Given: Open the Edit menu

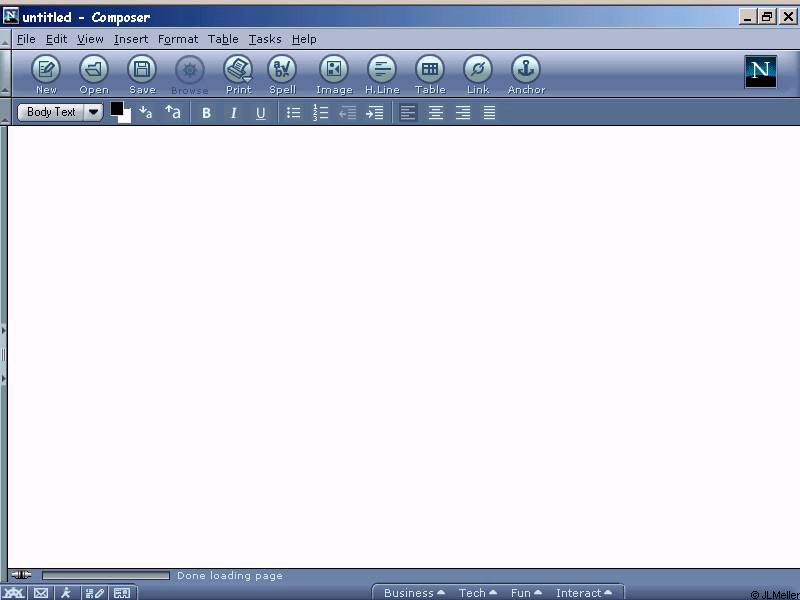Looking at the screenshot, I should pos(56,39).
